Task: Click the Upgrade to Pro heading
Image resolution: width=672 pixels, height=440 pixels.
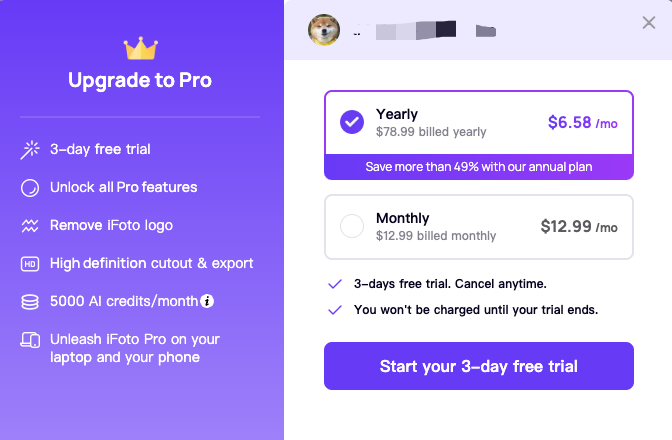Action: click(140, 80)
